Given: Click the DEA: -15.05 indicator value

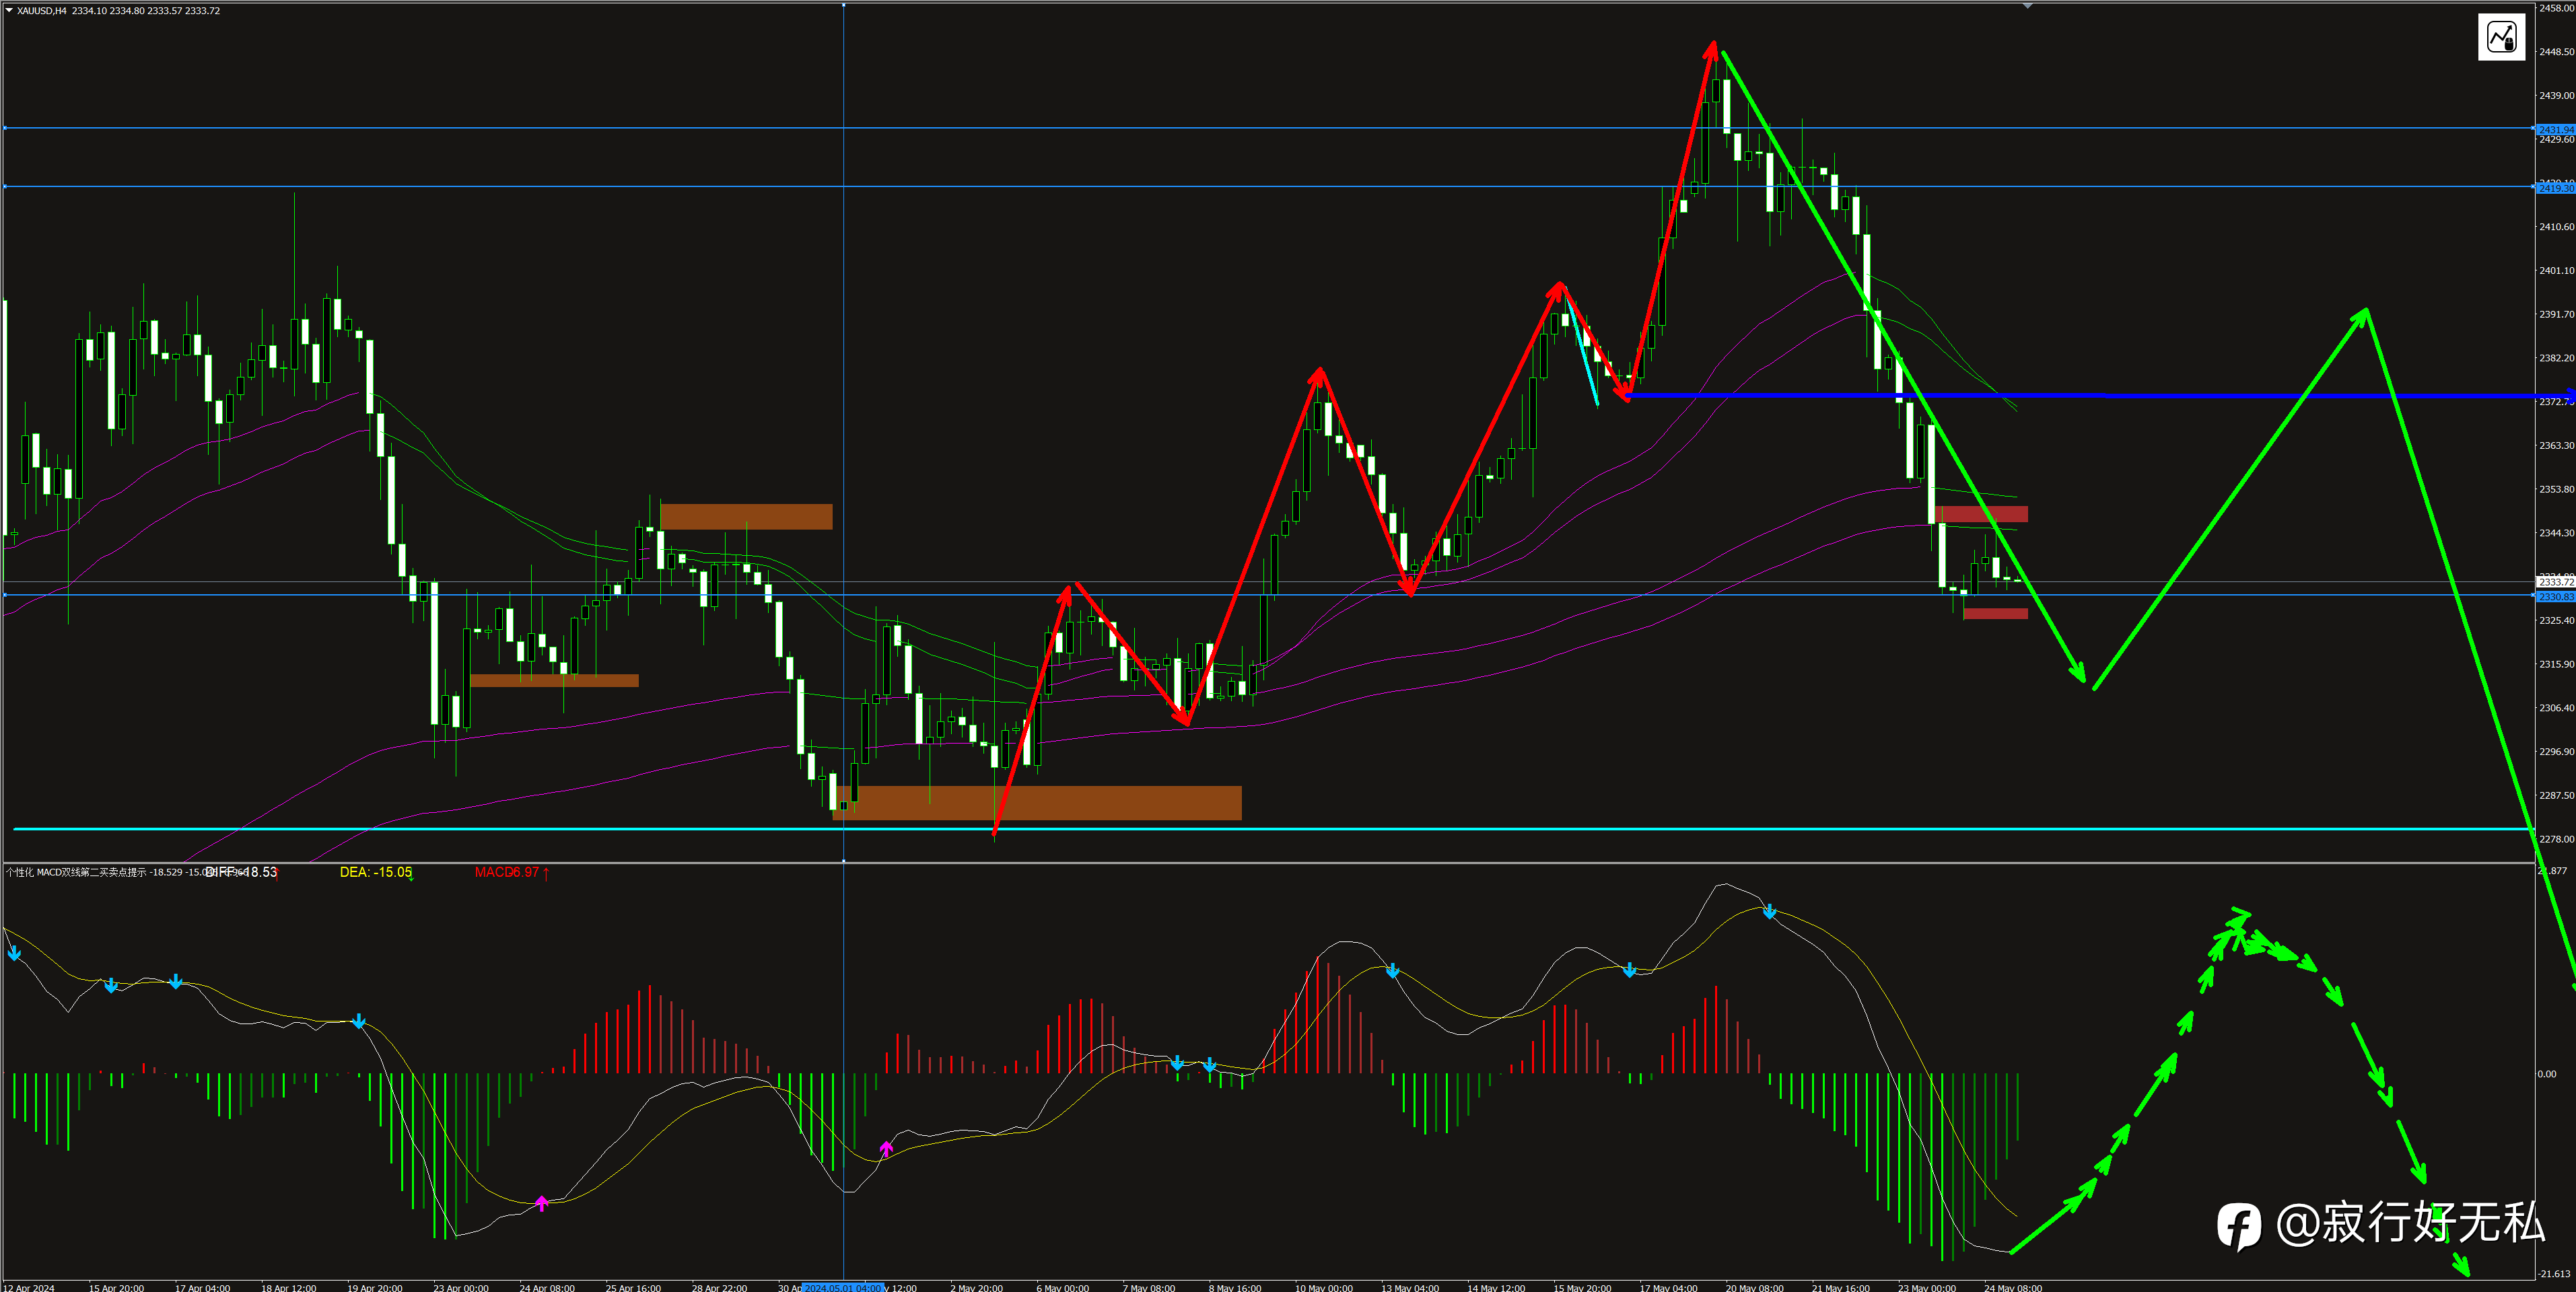Looking at the screenshot, I should 376,872.
